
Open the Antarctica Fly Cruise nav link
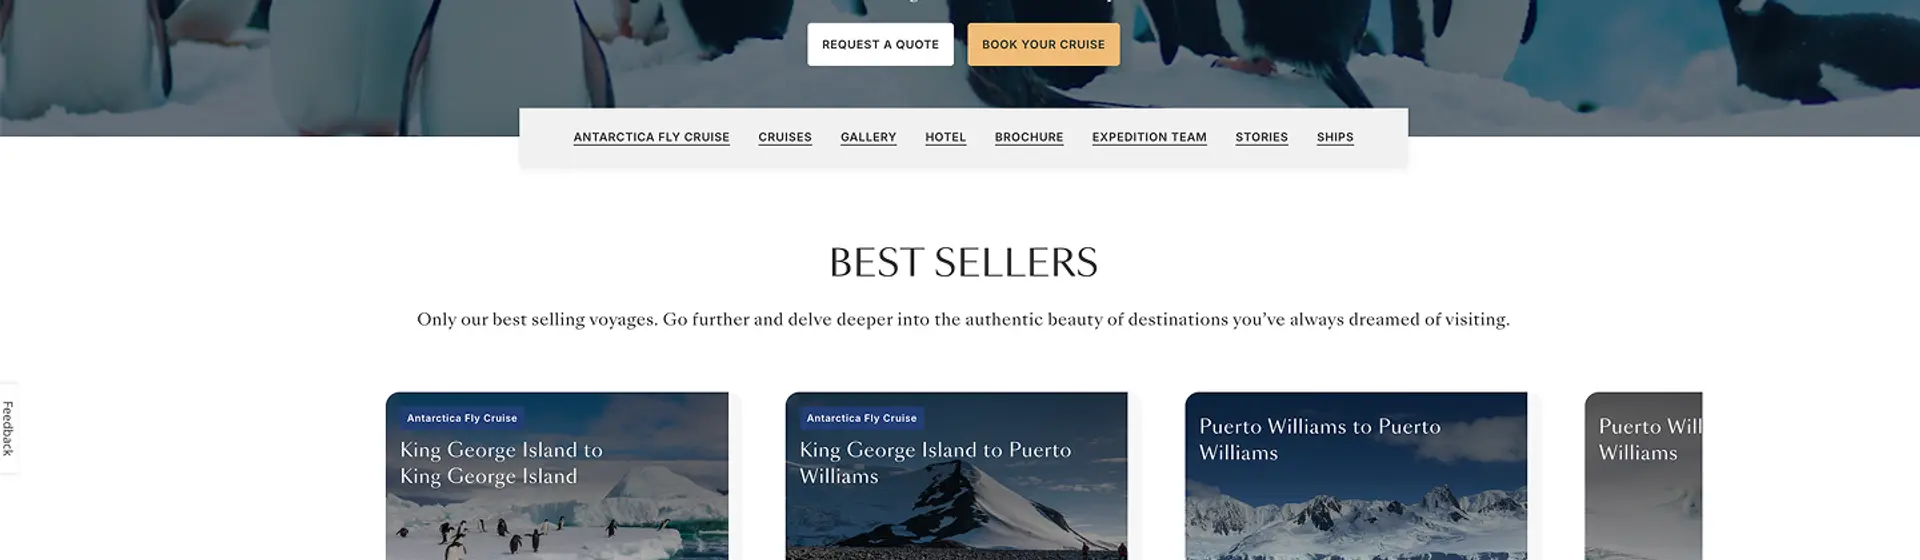[x=651, y=138]
